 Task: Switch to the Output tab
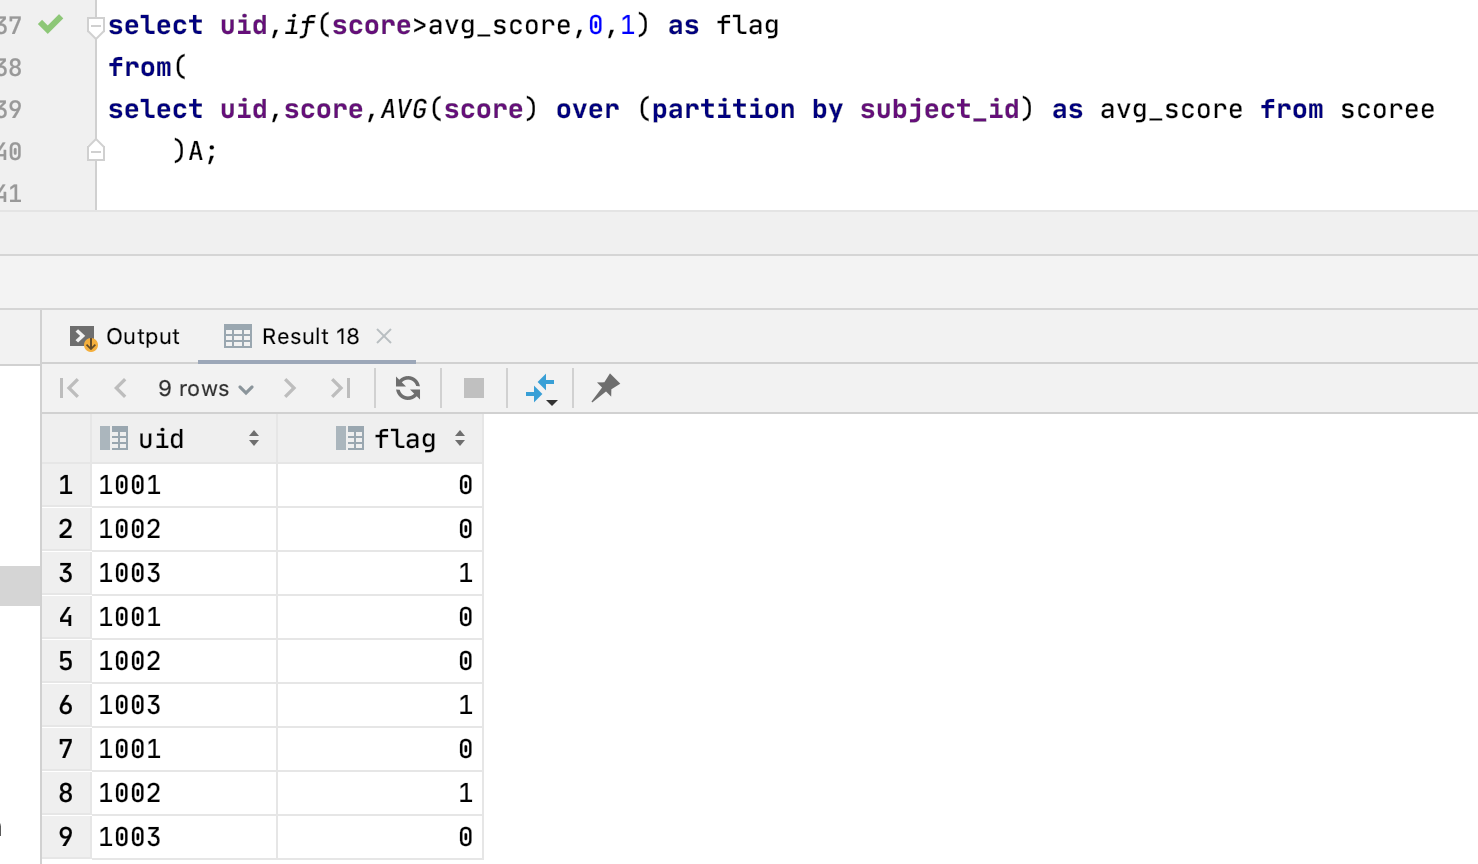pyautogui.click(x=142, y=336)
